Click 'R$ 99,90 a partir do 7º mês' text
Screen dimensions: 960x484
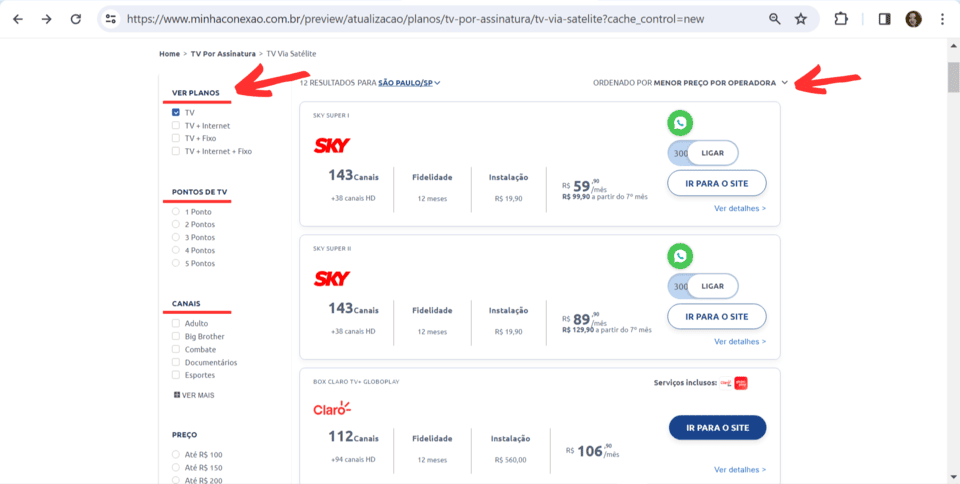point(604,197)
